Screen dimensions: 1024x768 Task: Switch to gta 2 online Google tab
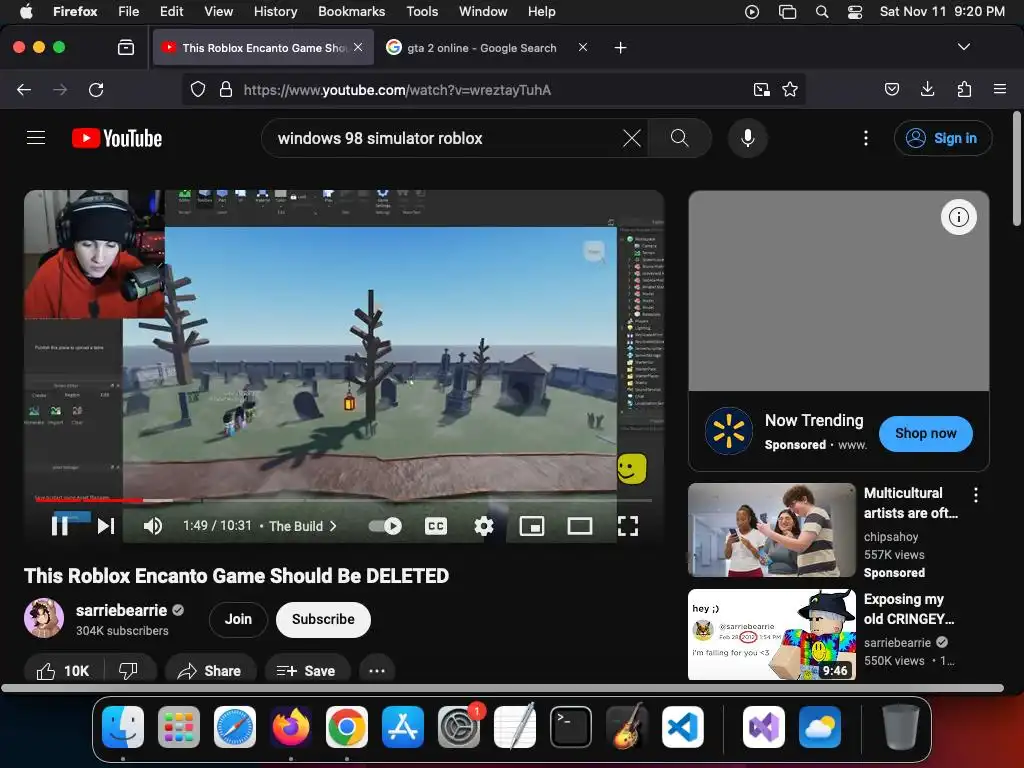coord(481,48)
